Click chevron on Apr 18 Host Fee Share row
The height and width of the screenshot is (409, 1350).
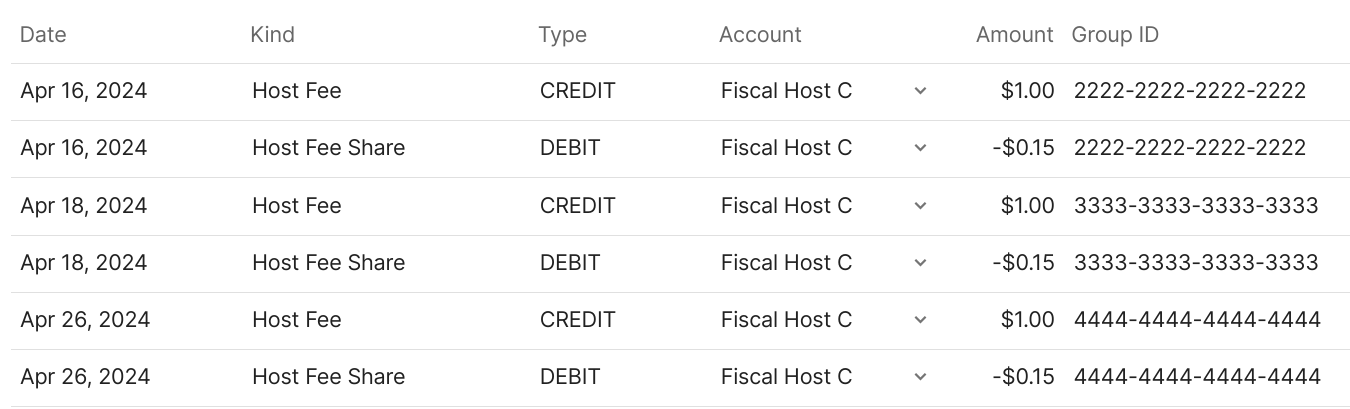[x=920, y=263]
